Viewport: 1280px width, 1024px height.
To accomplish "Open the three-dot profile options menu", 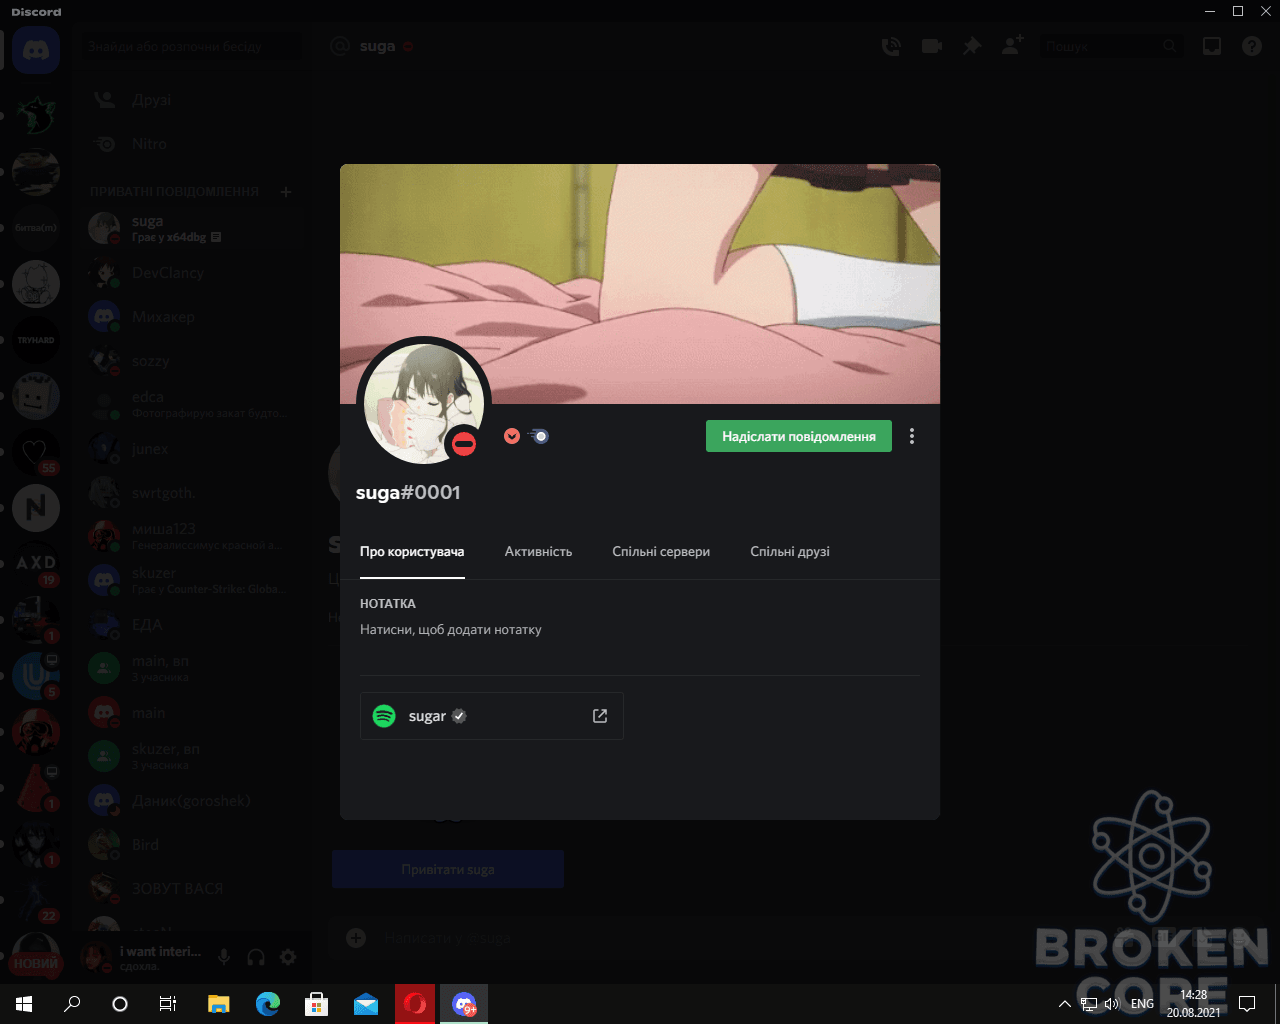I will tap(911, 436).
